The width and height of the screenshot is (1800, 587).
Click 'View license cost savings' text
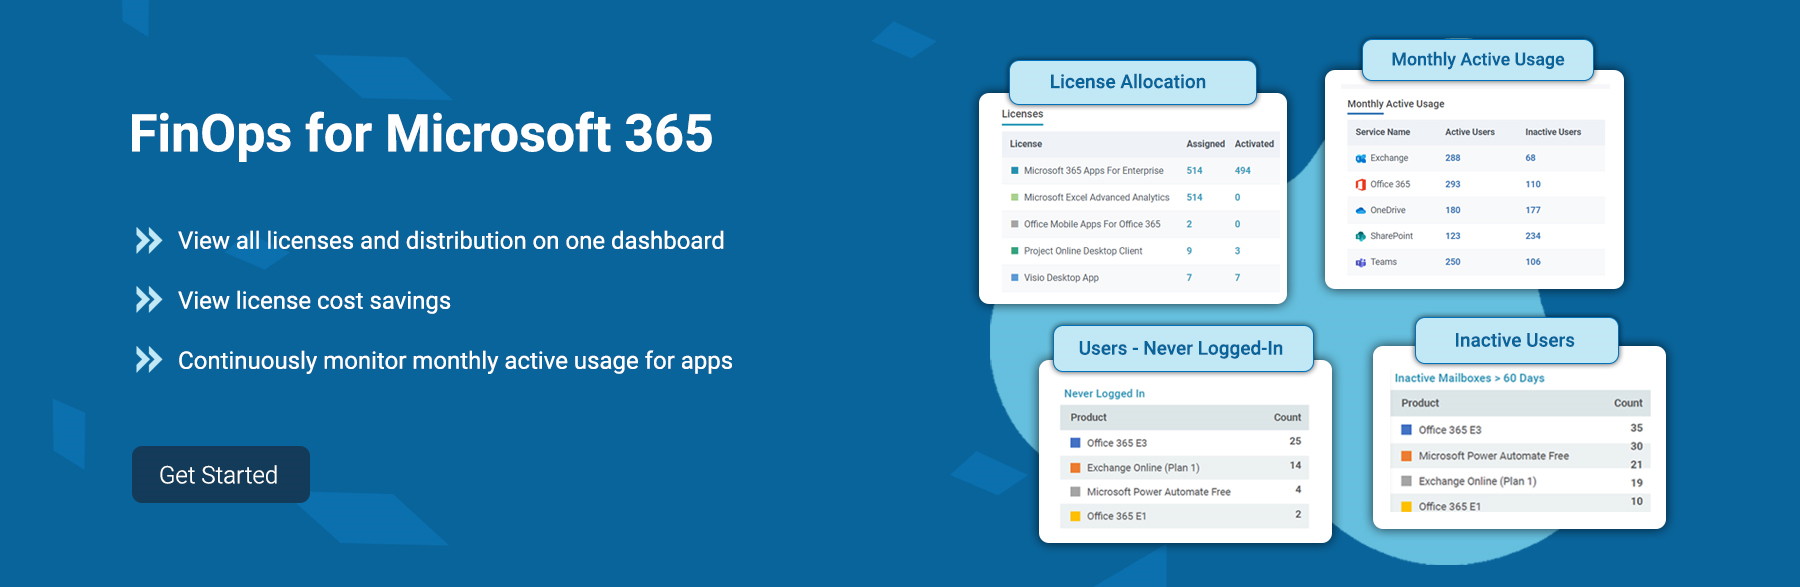coord(314,301)
